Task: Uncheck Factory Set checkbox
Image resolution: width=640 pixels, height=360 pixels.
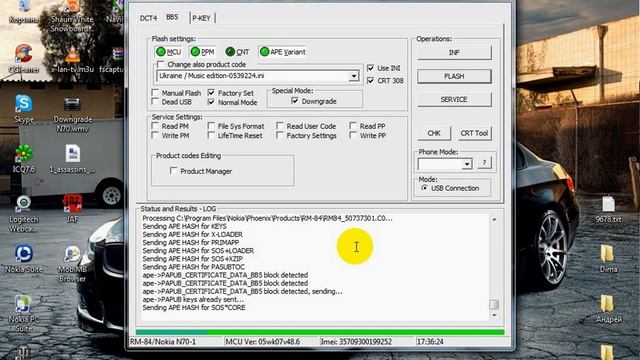Action: [x=211, y=93]
